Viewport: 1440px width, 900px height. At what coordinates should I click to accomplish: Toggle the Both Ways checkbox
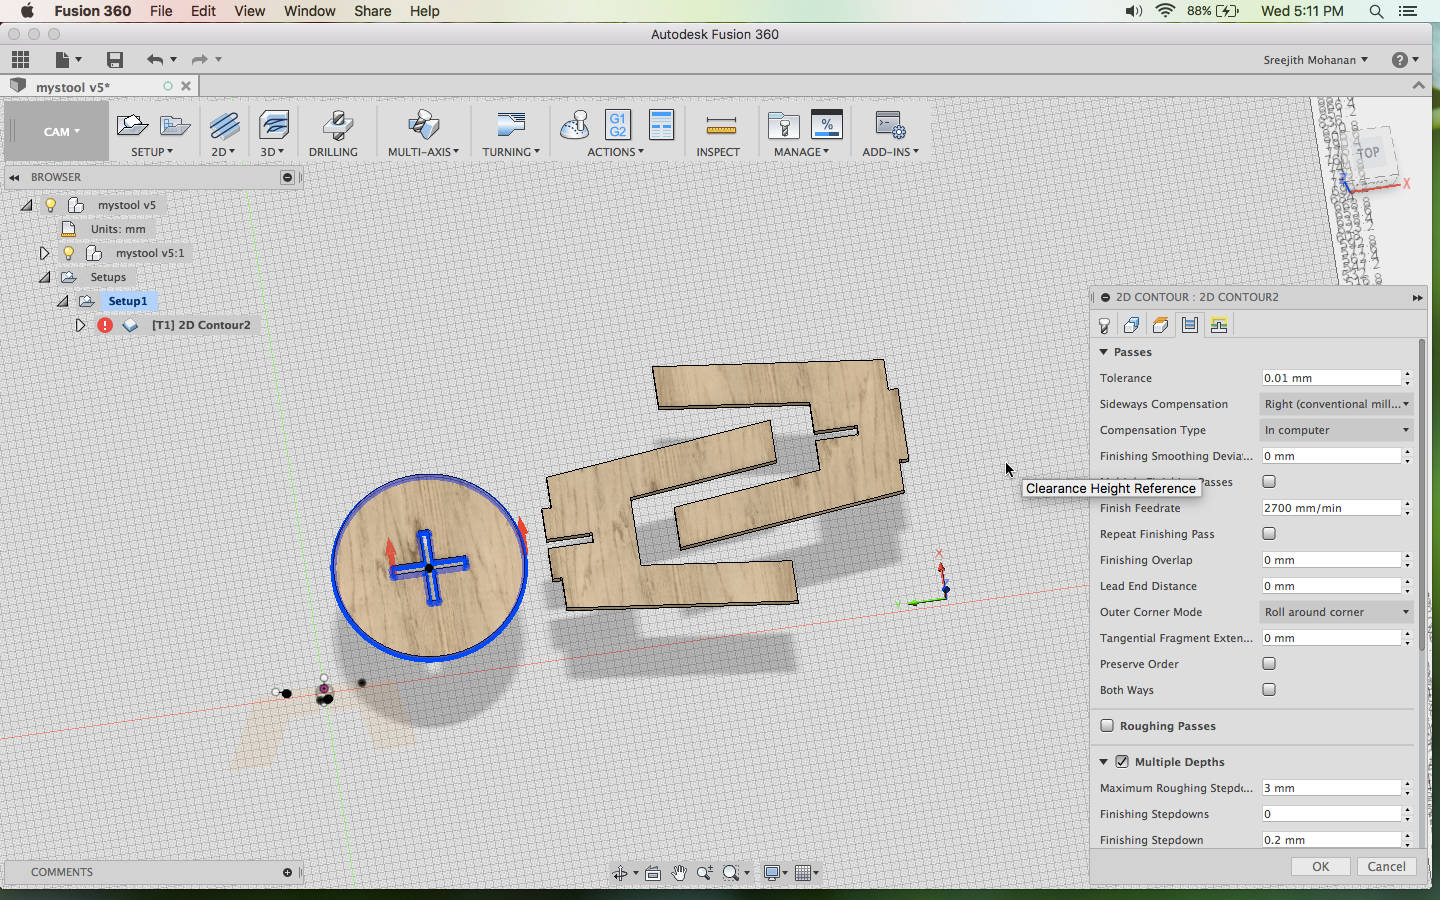pos(1269,690)
